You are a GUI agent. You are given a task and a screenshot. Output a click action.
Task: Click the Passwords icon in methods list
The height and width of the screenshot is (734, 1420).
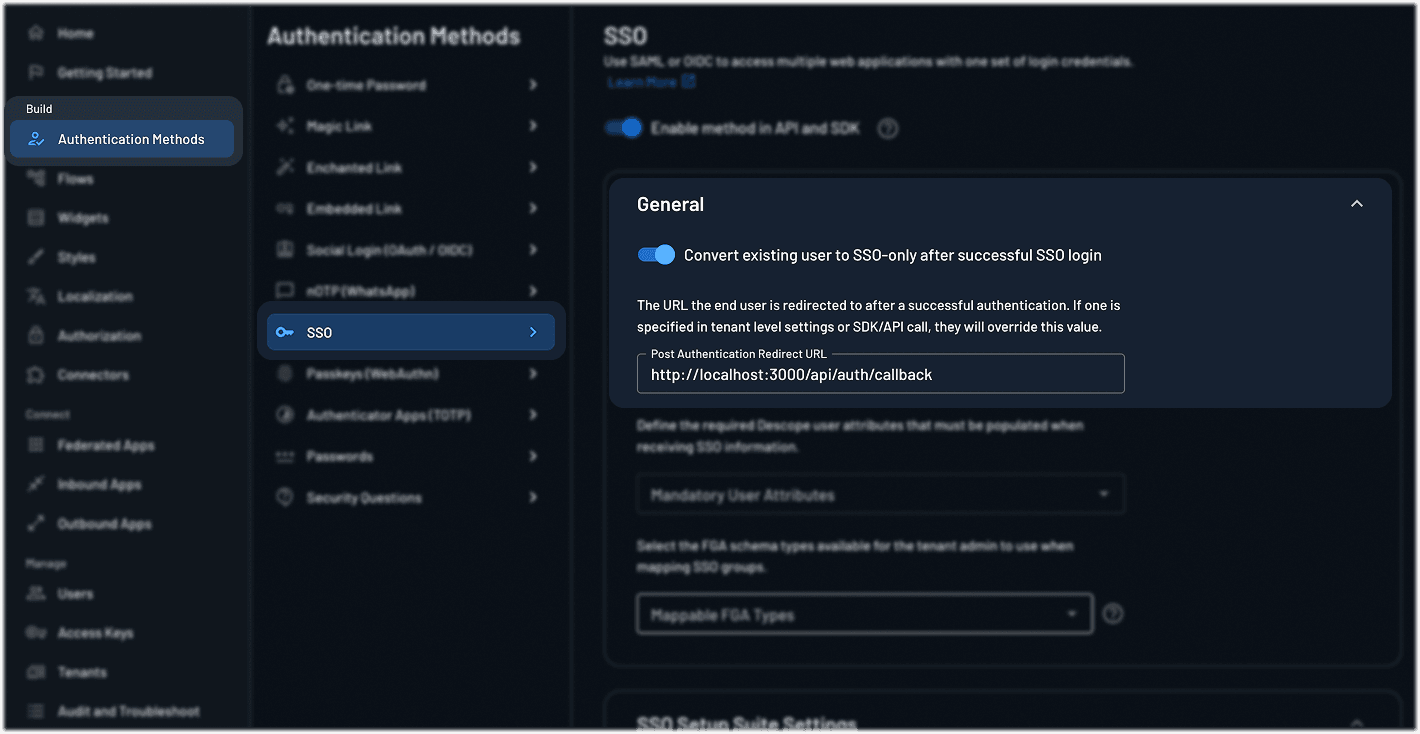(x=285, y=456)
